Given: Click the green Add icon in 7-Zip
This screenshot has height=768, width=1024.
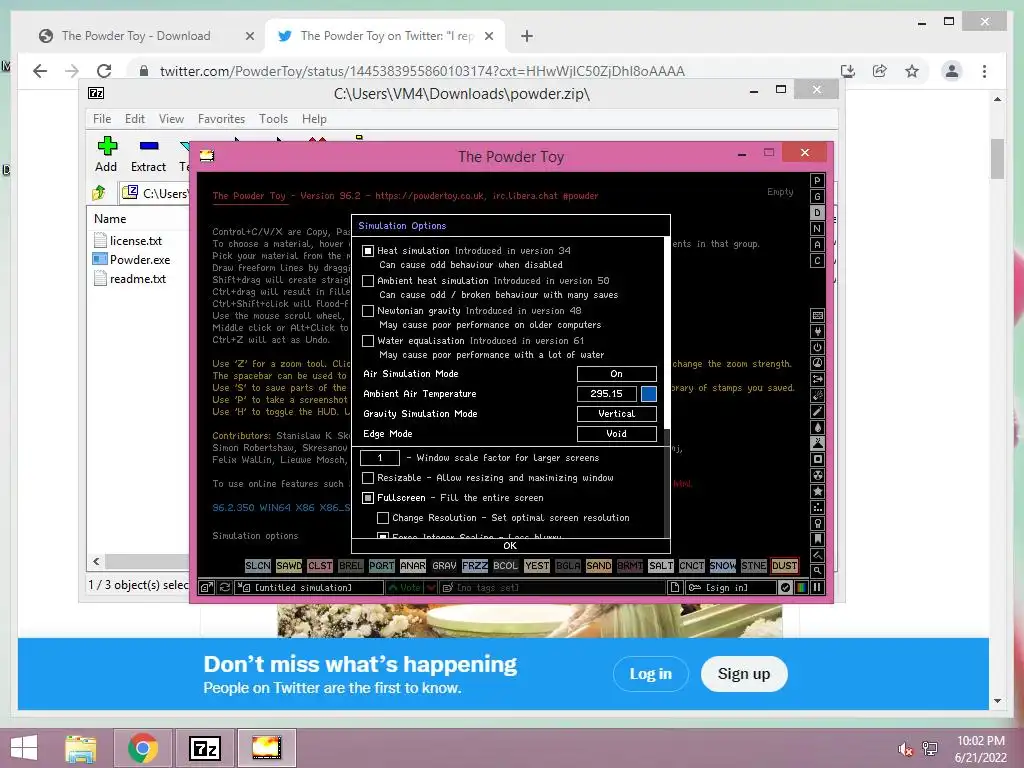Looking at the screenshot, I should click(106, 146).
